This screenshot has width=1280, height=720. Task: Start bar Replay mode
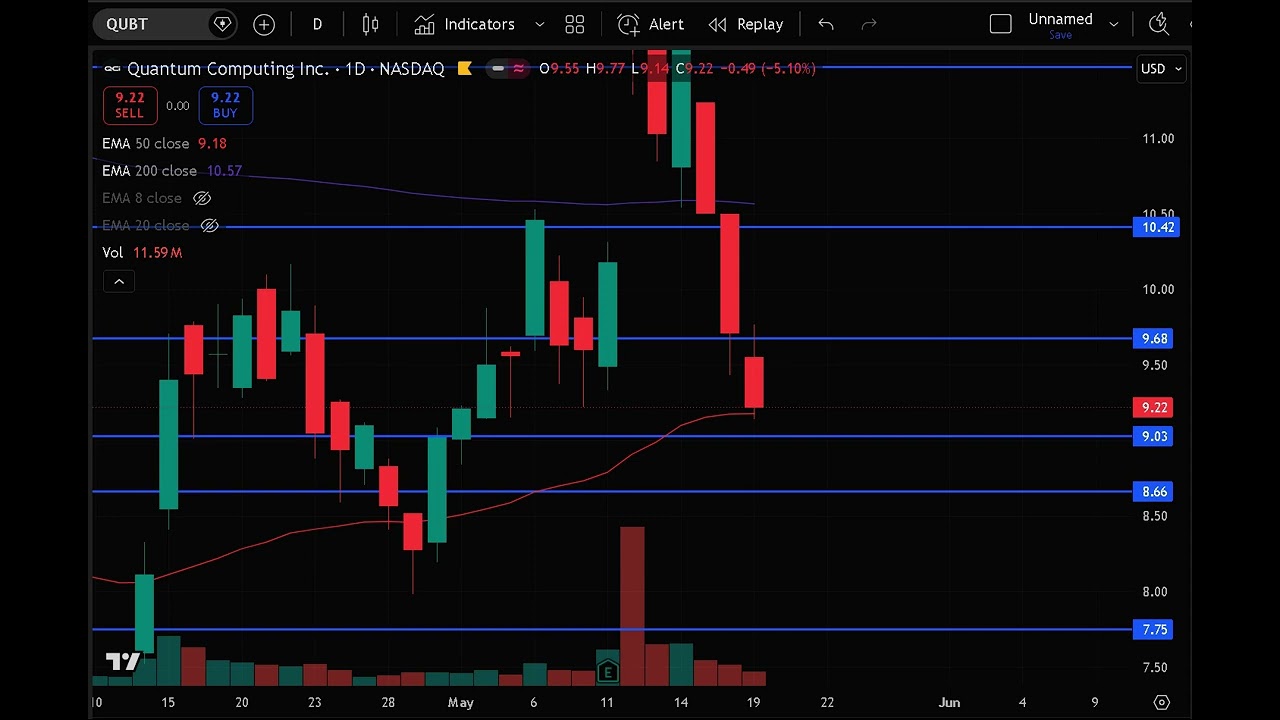click(746, 24)
